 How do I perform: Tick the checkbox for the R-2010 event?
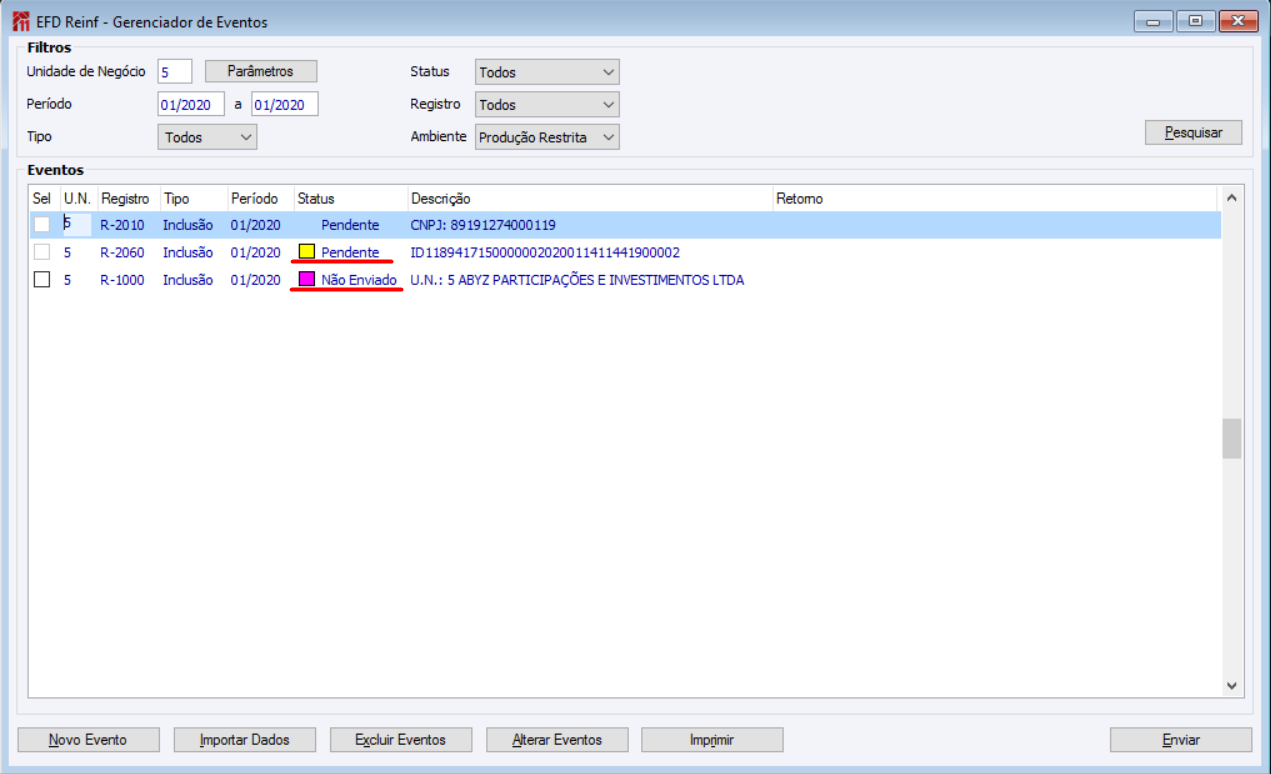click(41, 224)
